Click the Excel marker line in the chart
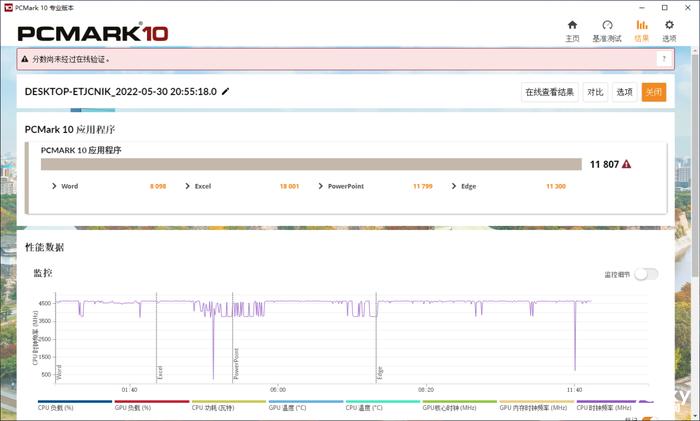Screen dimensions: 700x421 click(157, 338)
